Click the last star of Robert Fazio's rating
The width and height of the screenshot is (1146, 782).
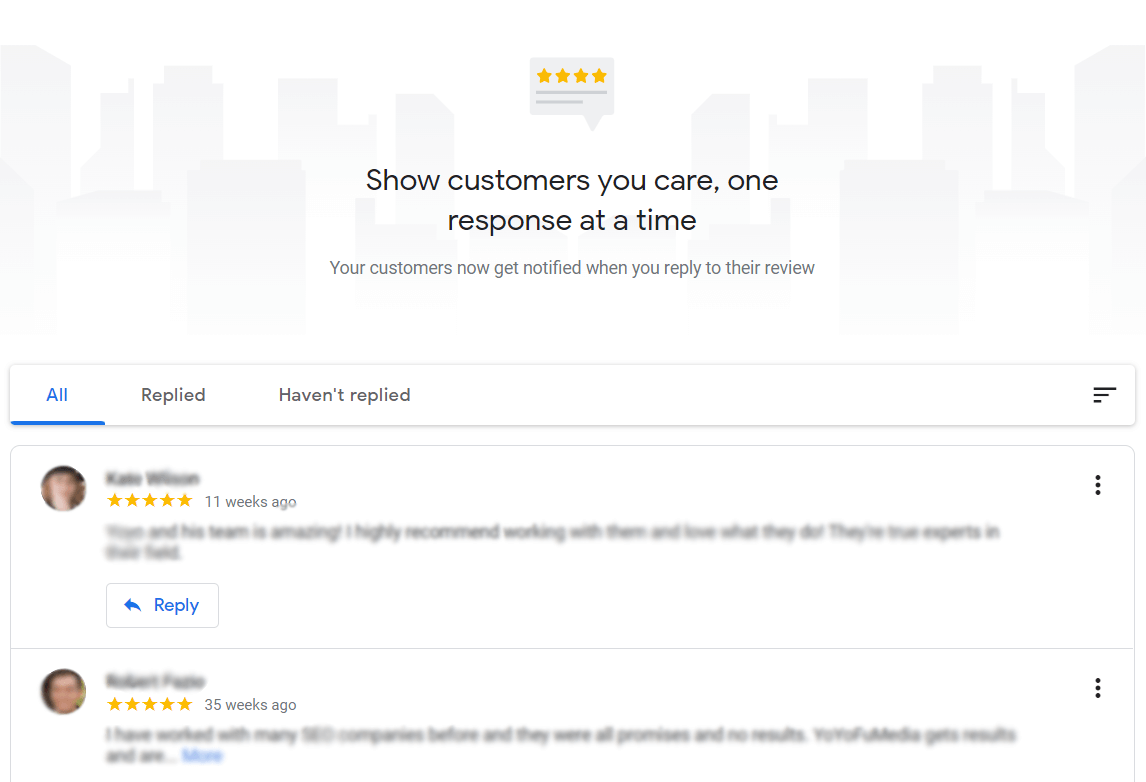[x=186, y=703]
